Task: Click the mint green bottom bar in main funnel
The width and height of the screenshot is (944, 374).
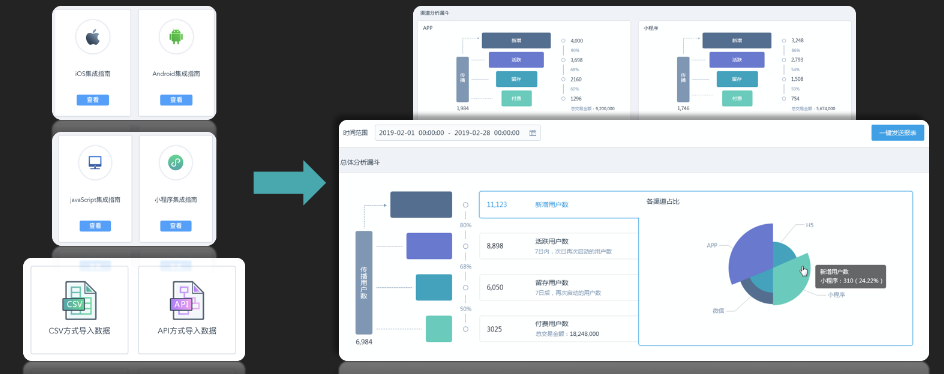Action: click(439, 329)
